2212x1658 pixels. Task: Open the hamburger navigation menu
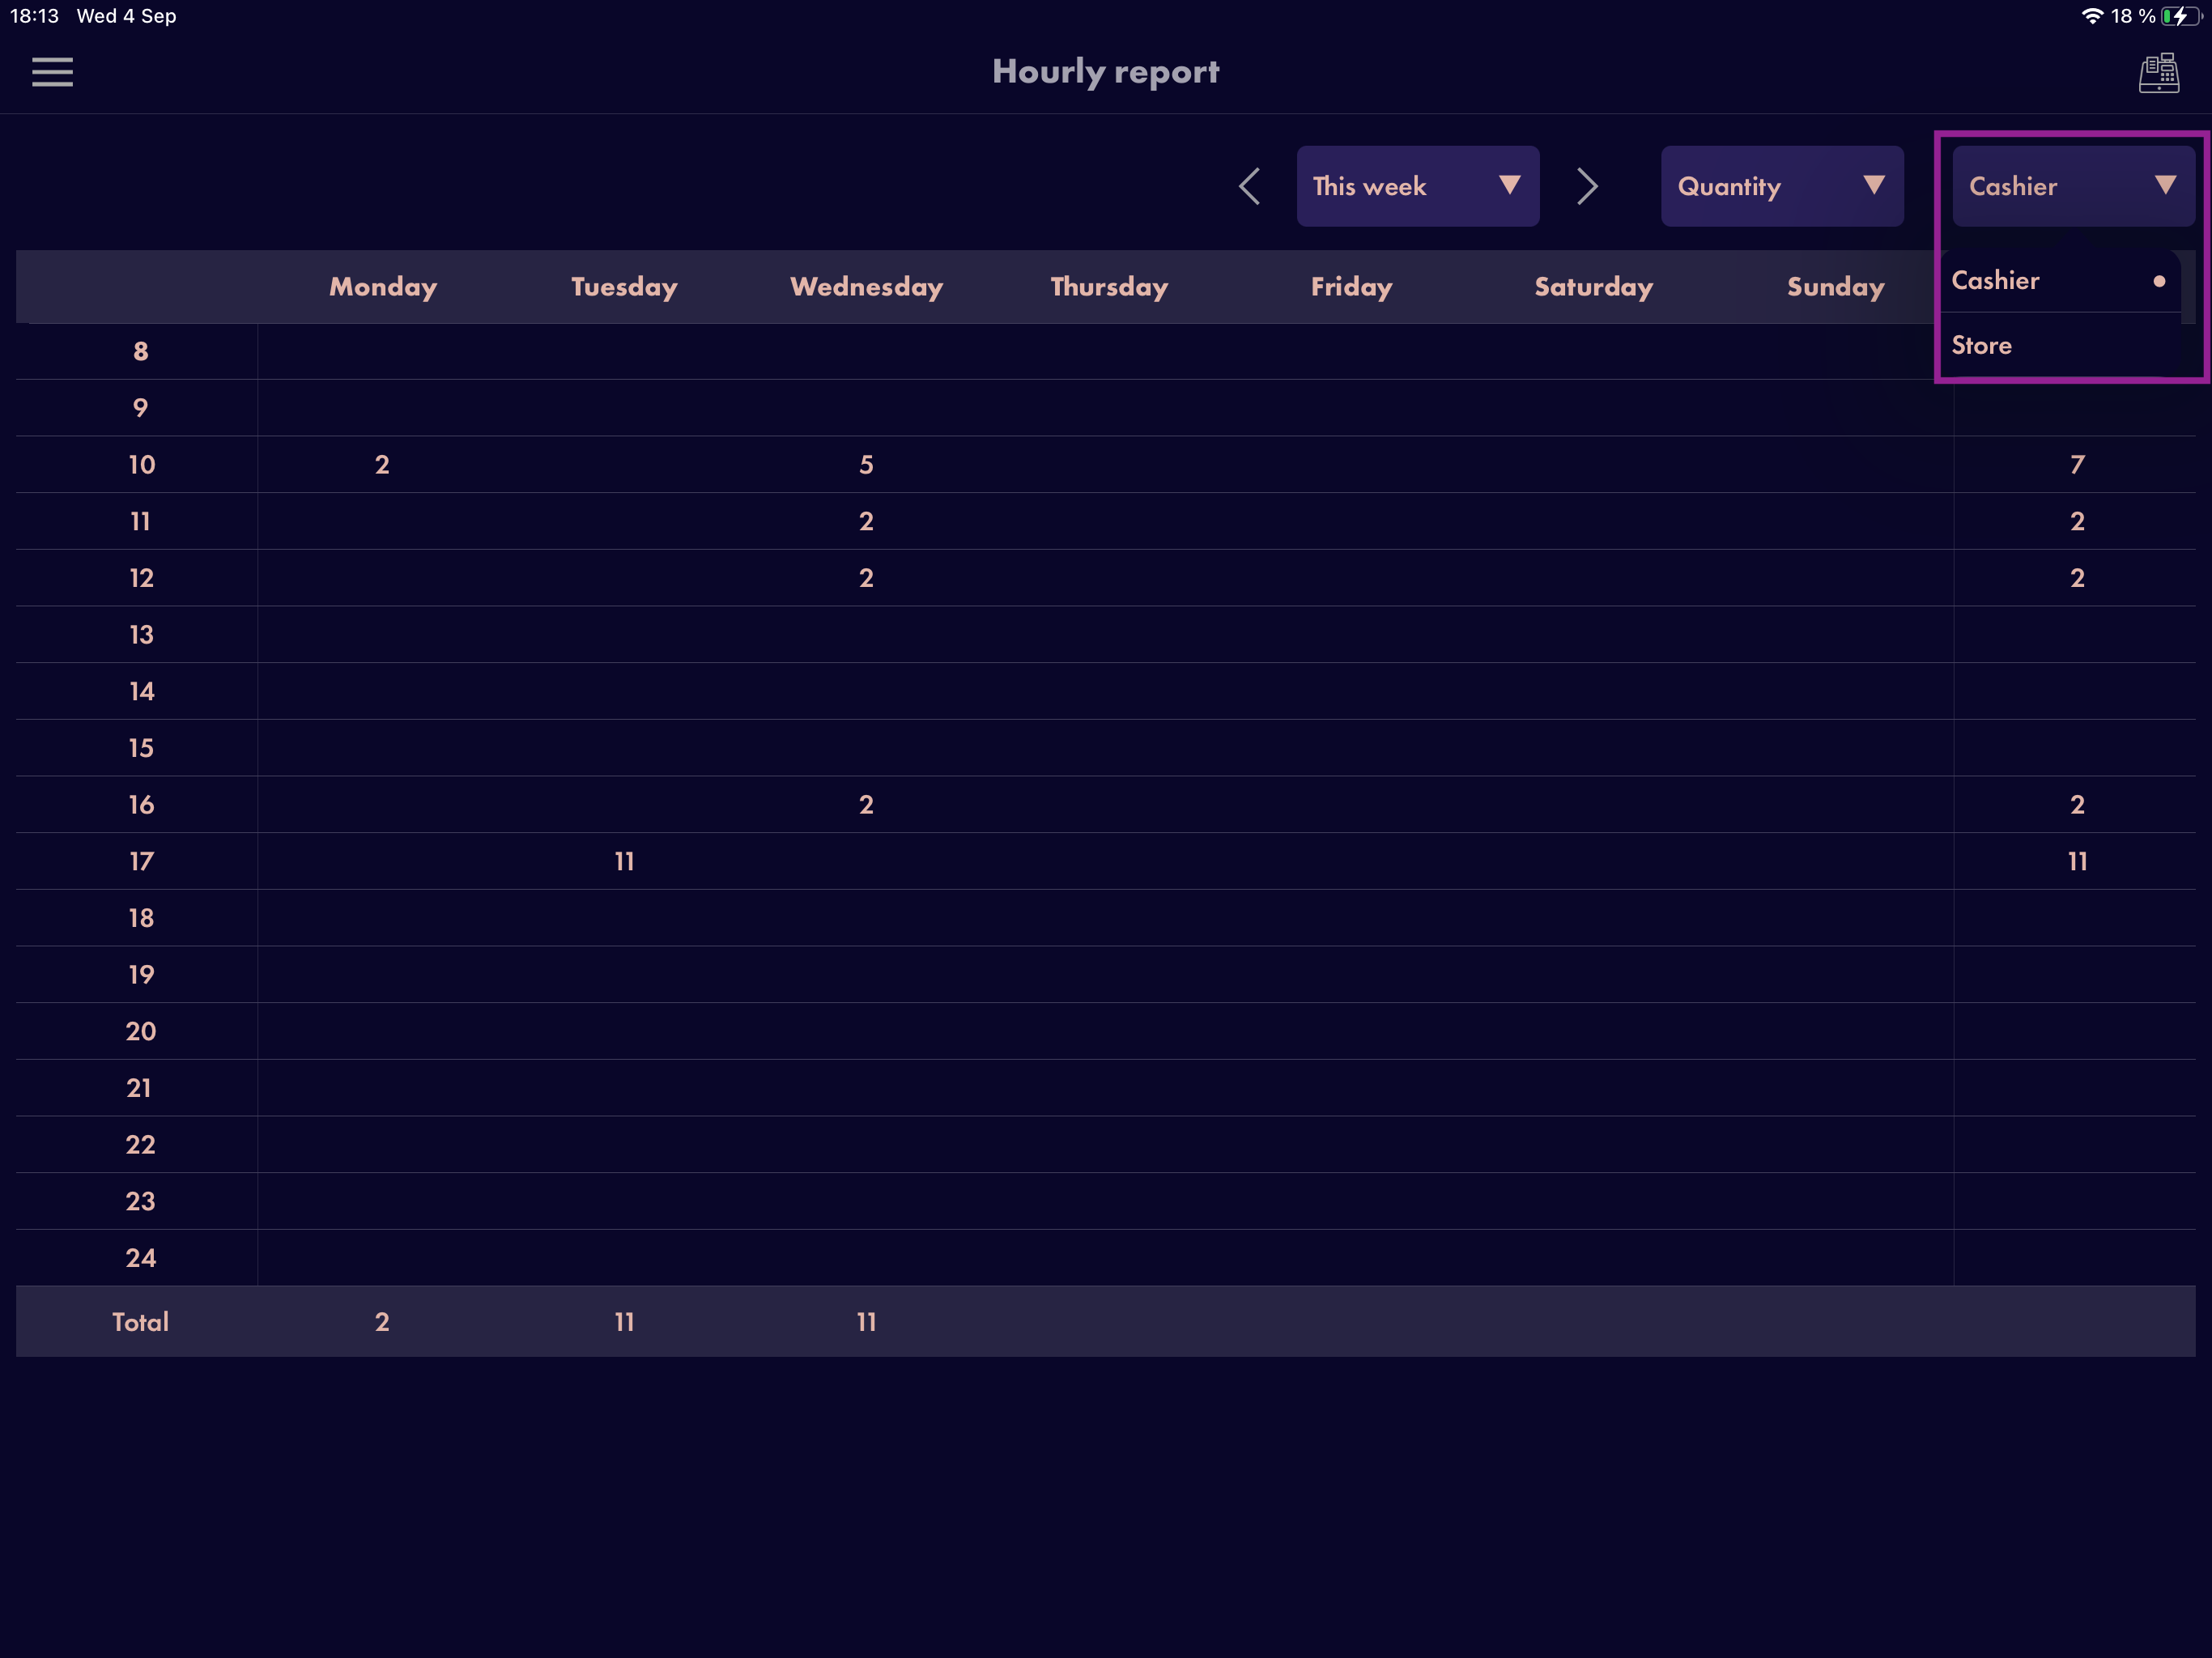[52, 72]
